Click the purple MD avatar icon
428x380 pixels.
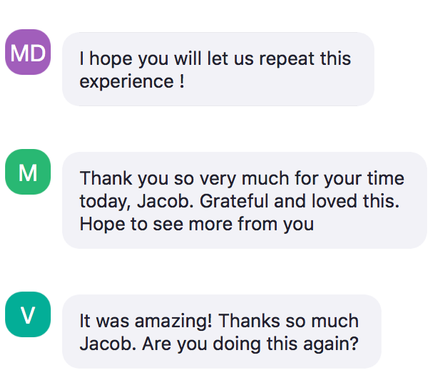28,52
